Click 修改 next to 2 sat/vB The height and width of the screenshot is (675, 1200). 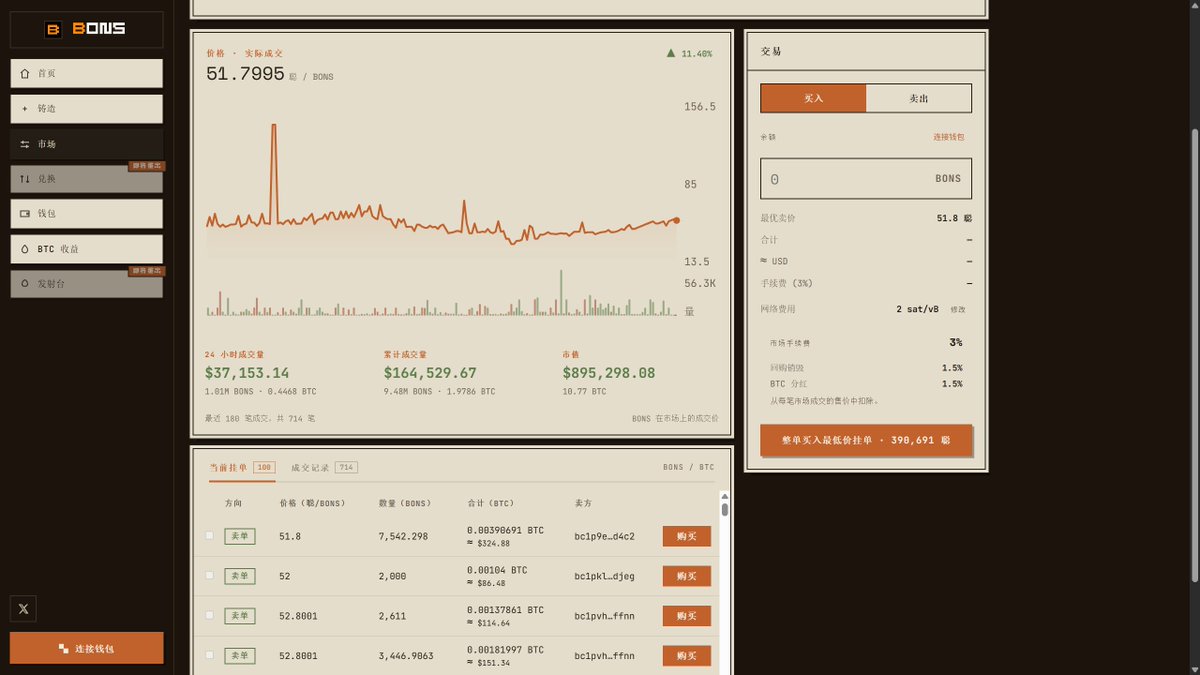click(x=958, y=310)
